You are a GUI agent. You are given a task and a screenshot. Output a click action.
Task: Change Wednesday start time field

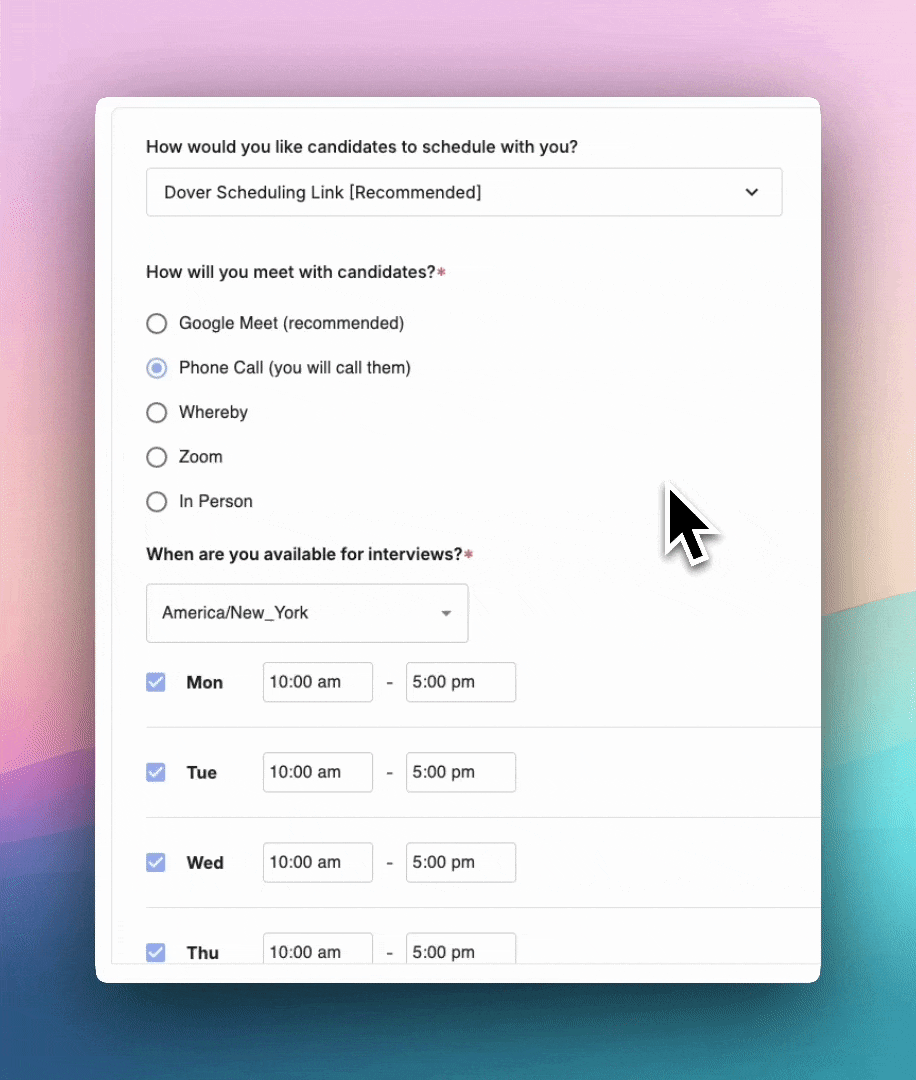[317, 862]
